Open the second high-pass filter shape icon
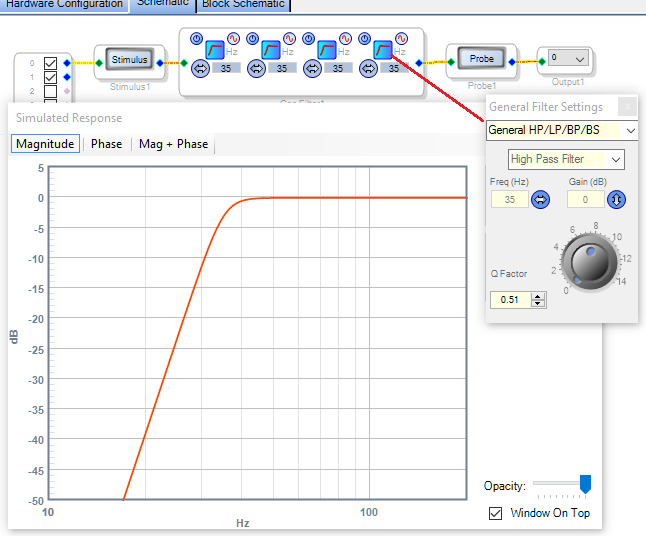This screenshot has height=536, width=646. [x=271, y=50]
